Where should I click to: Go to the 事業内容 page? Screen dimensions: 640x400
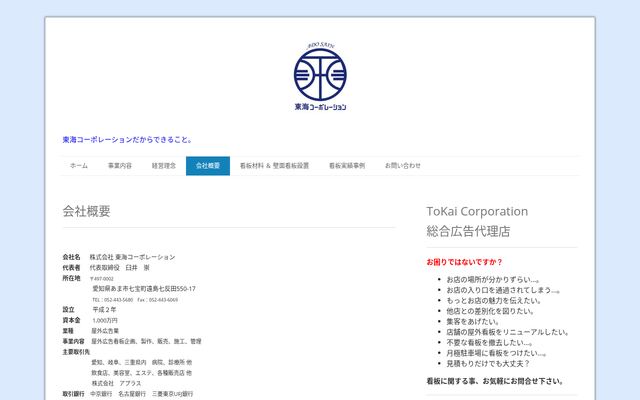tap(120, 166)
